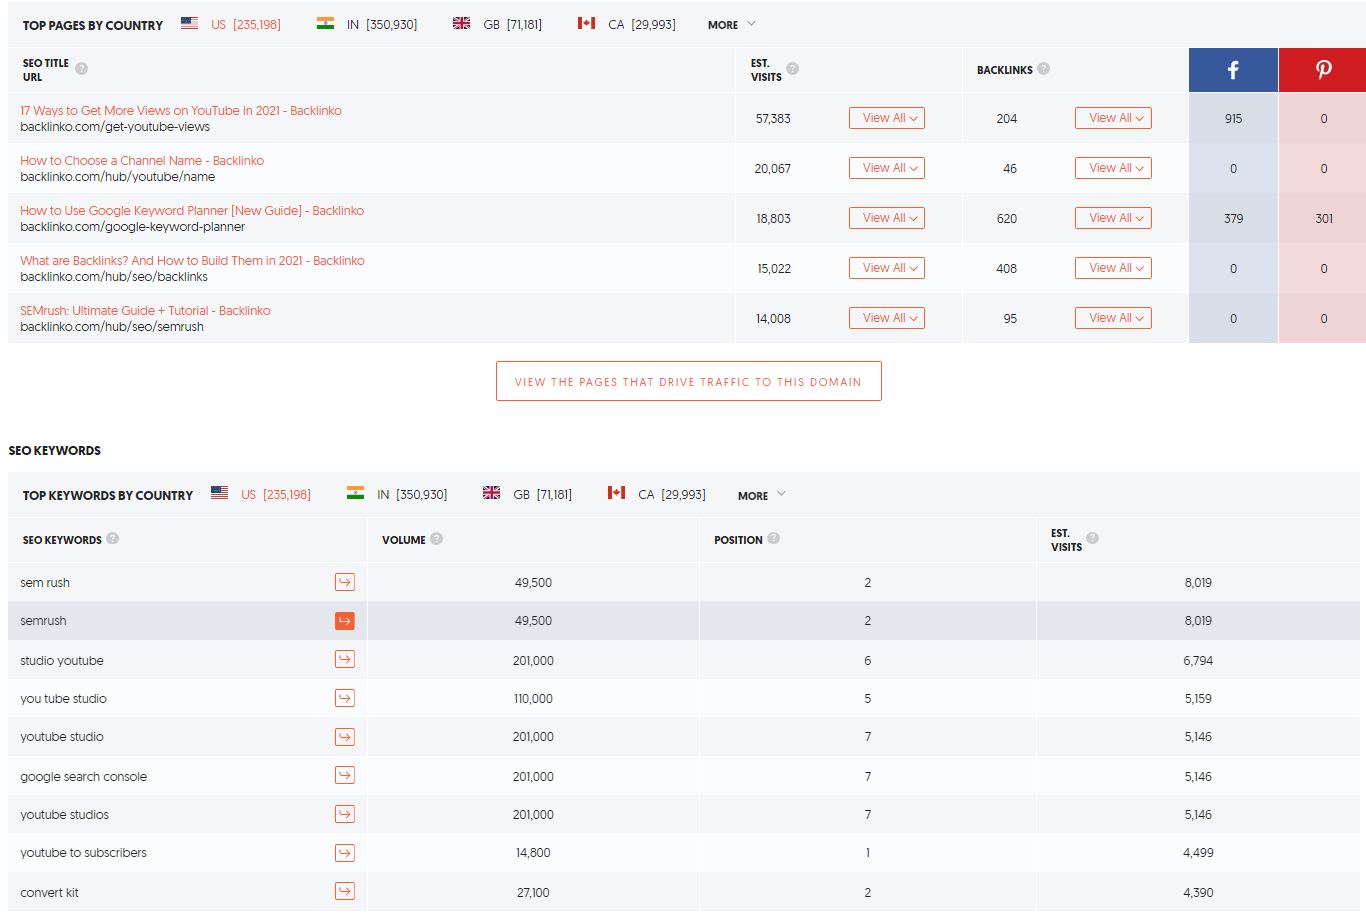Open help icon beside top pages Est. Visits
The height and width of the screenshot is (920, 1366).
(793, 69)
